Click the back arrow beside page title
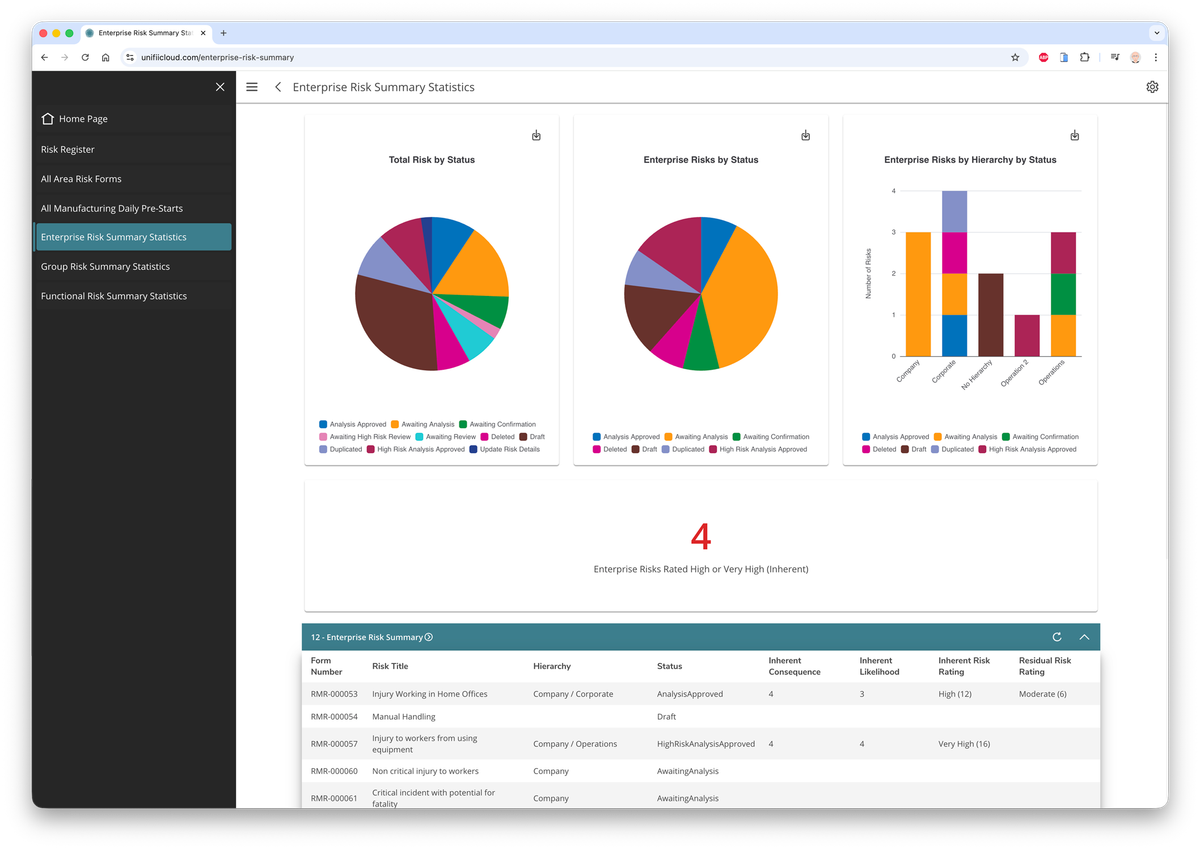 (278, 87)
